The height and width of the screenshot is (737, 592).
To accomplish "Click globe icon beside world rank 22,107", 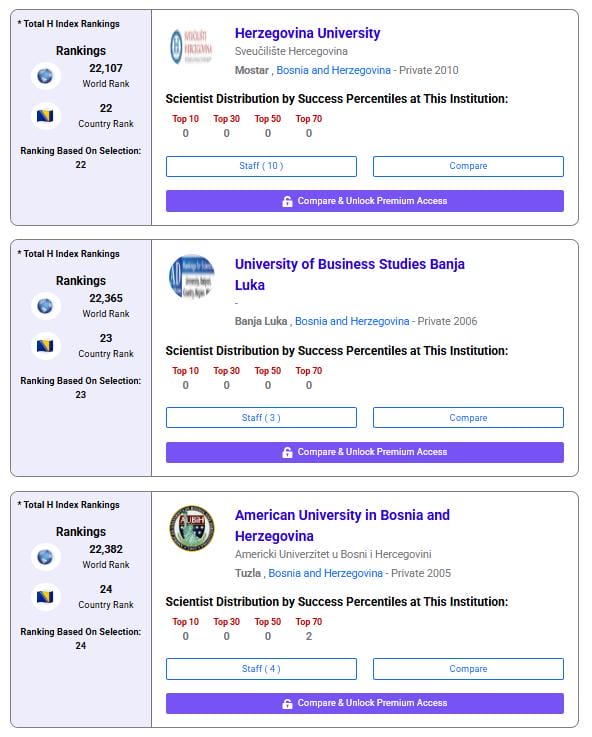I will tap(46, 76).
